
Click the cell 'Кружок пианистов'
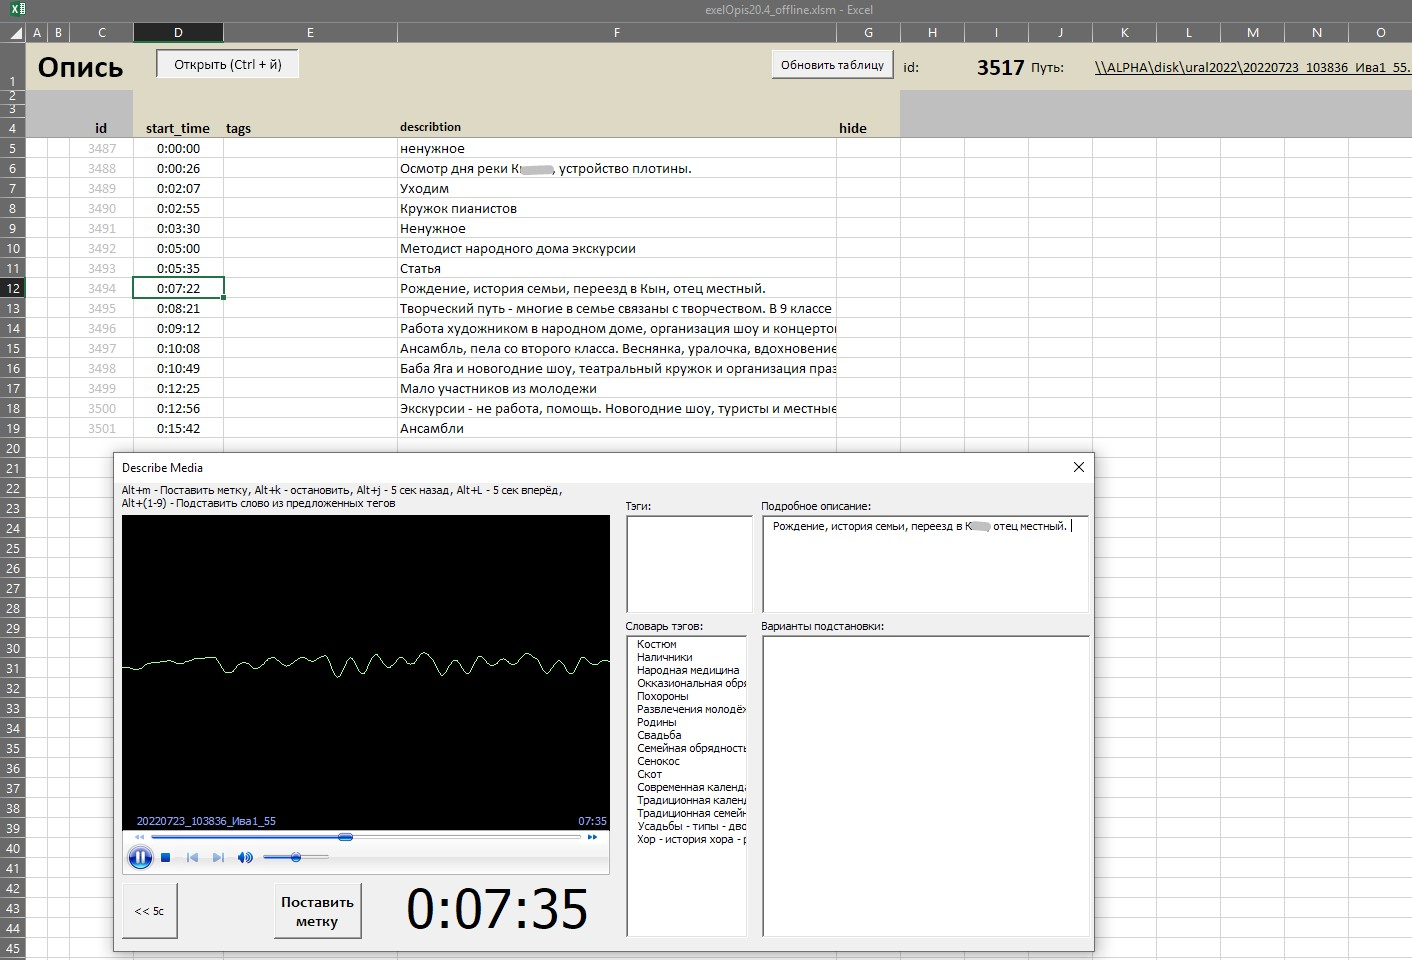[x=617, y=208]
